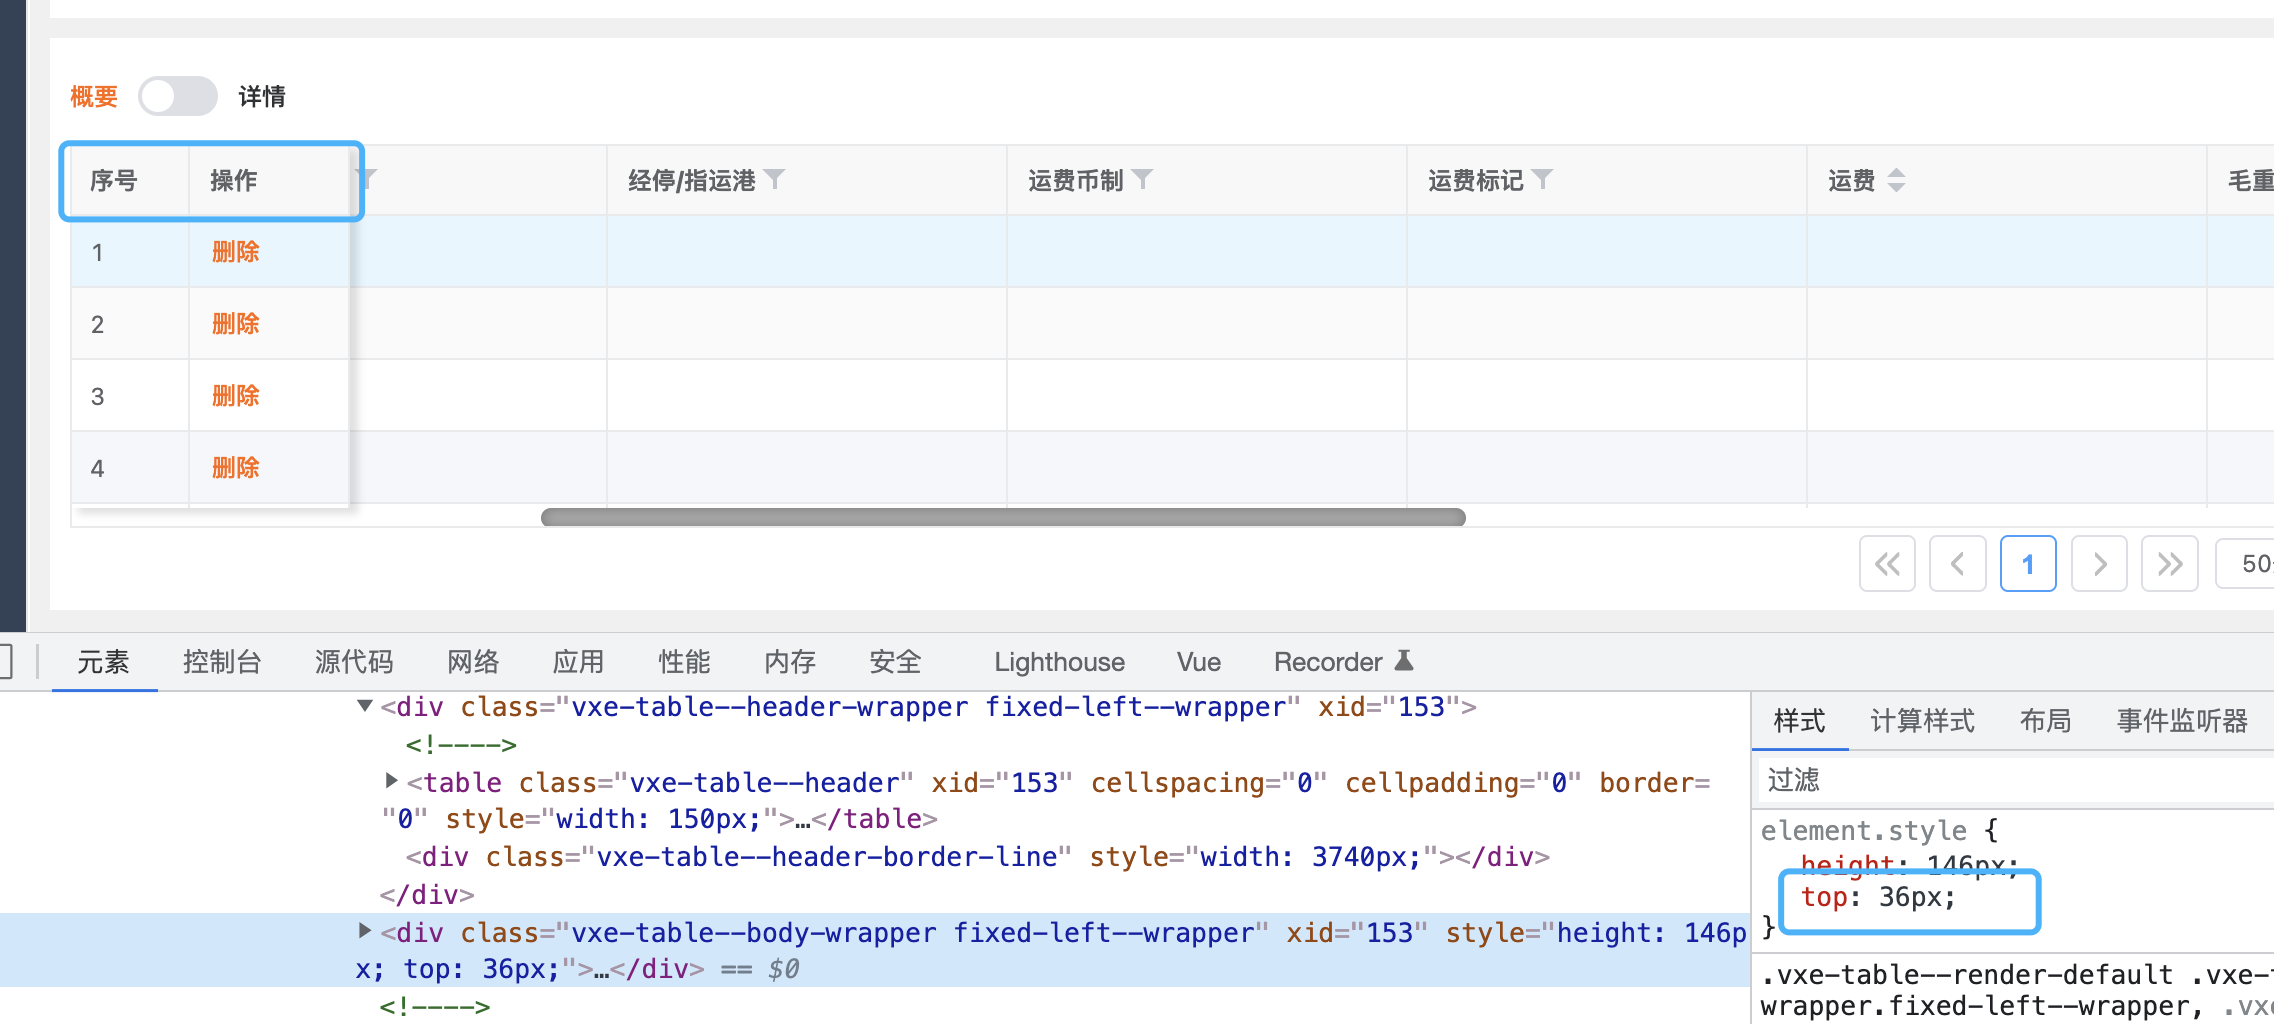Image resolution: width=2274 pixels, height=1024 pixels.
Task: Expand the highlighted vxe-table--body-wrapper div node
Action: tap(365, 932)
